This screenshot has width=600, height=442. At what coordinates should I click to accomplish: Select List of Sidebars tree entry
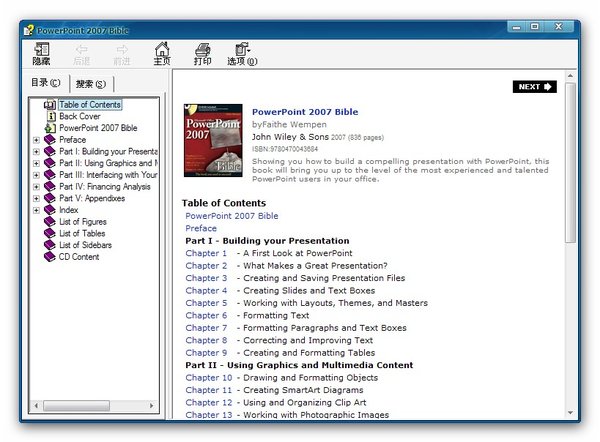pyautogui.click(x=85, y=245)
